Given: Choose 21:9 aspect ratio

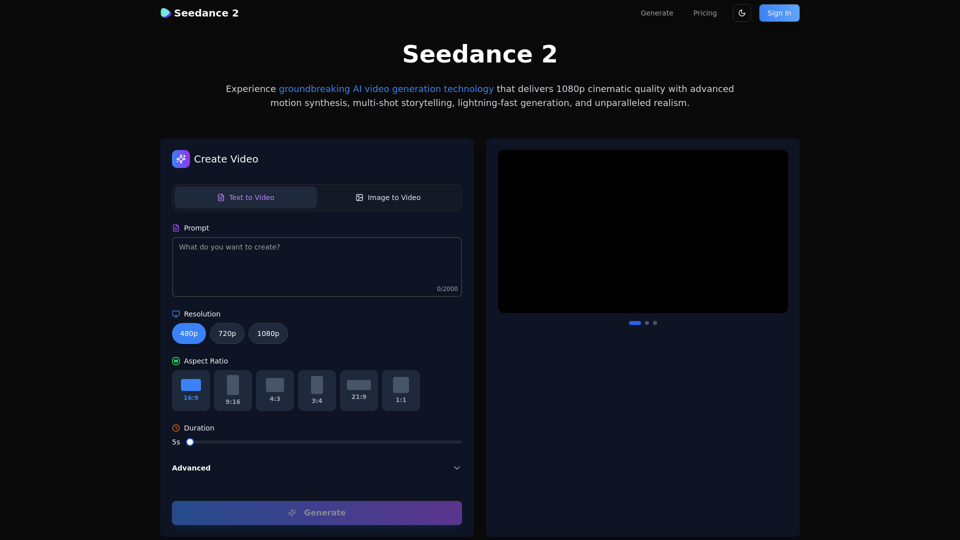Looking at the screenshot, I should 359,390.
